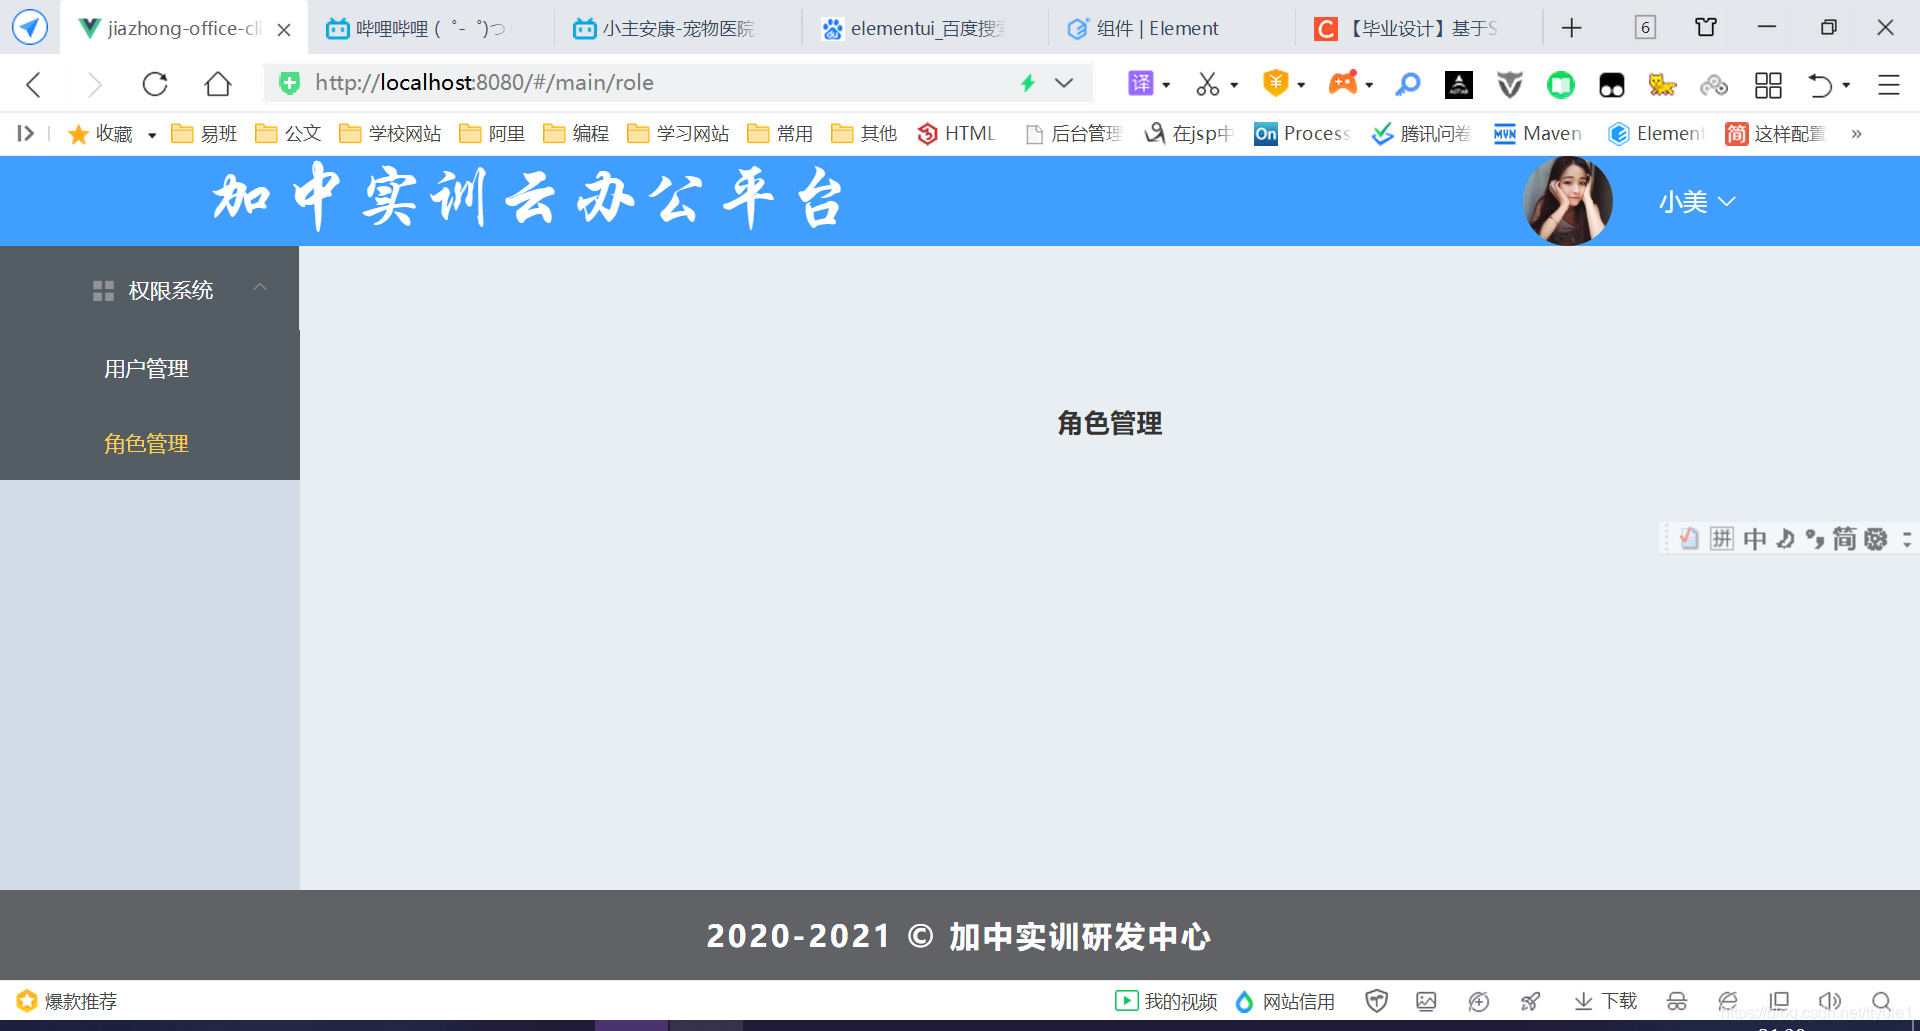The width and height of the screenshot is (1920, 1031).
Task: Click the shirt skin icon in title bar
Action: pyautogui.click(x=1706, y=27)
